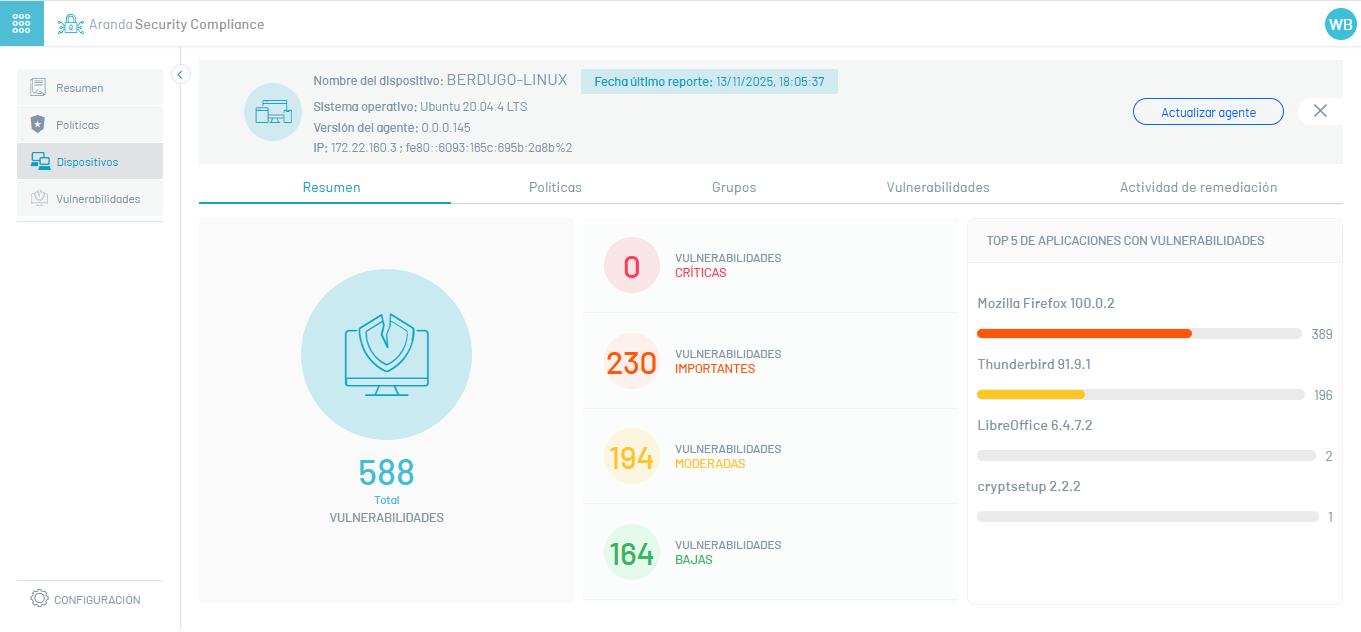This screenshot has width=1361, height=632.
Task: Click the Thunderbird 91.9.1 progress bar
Action: tap(1140, 395)
